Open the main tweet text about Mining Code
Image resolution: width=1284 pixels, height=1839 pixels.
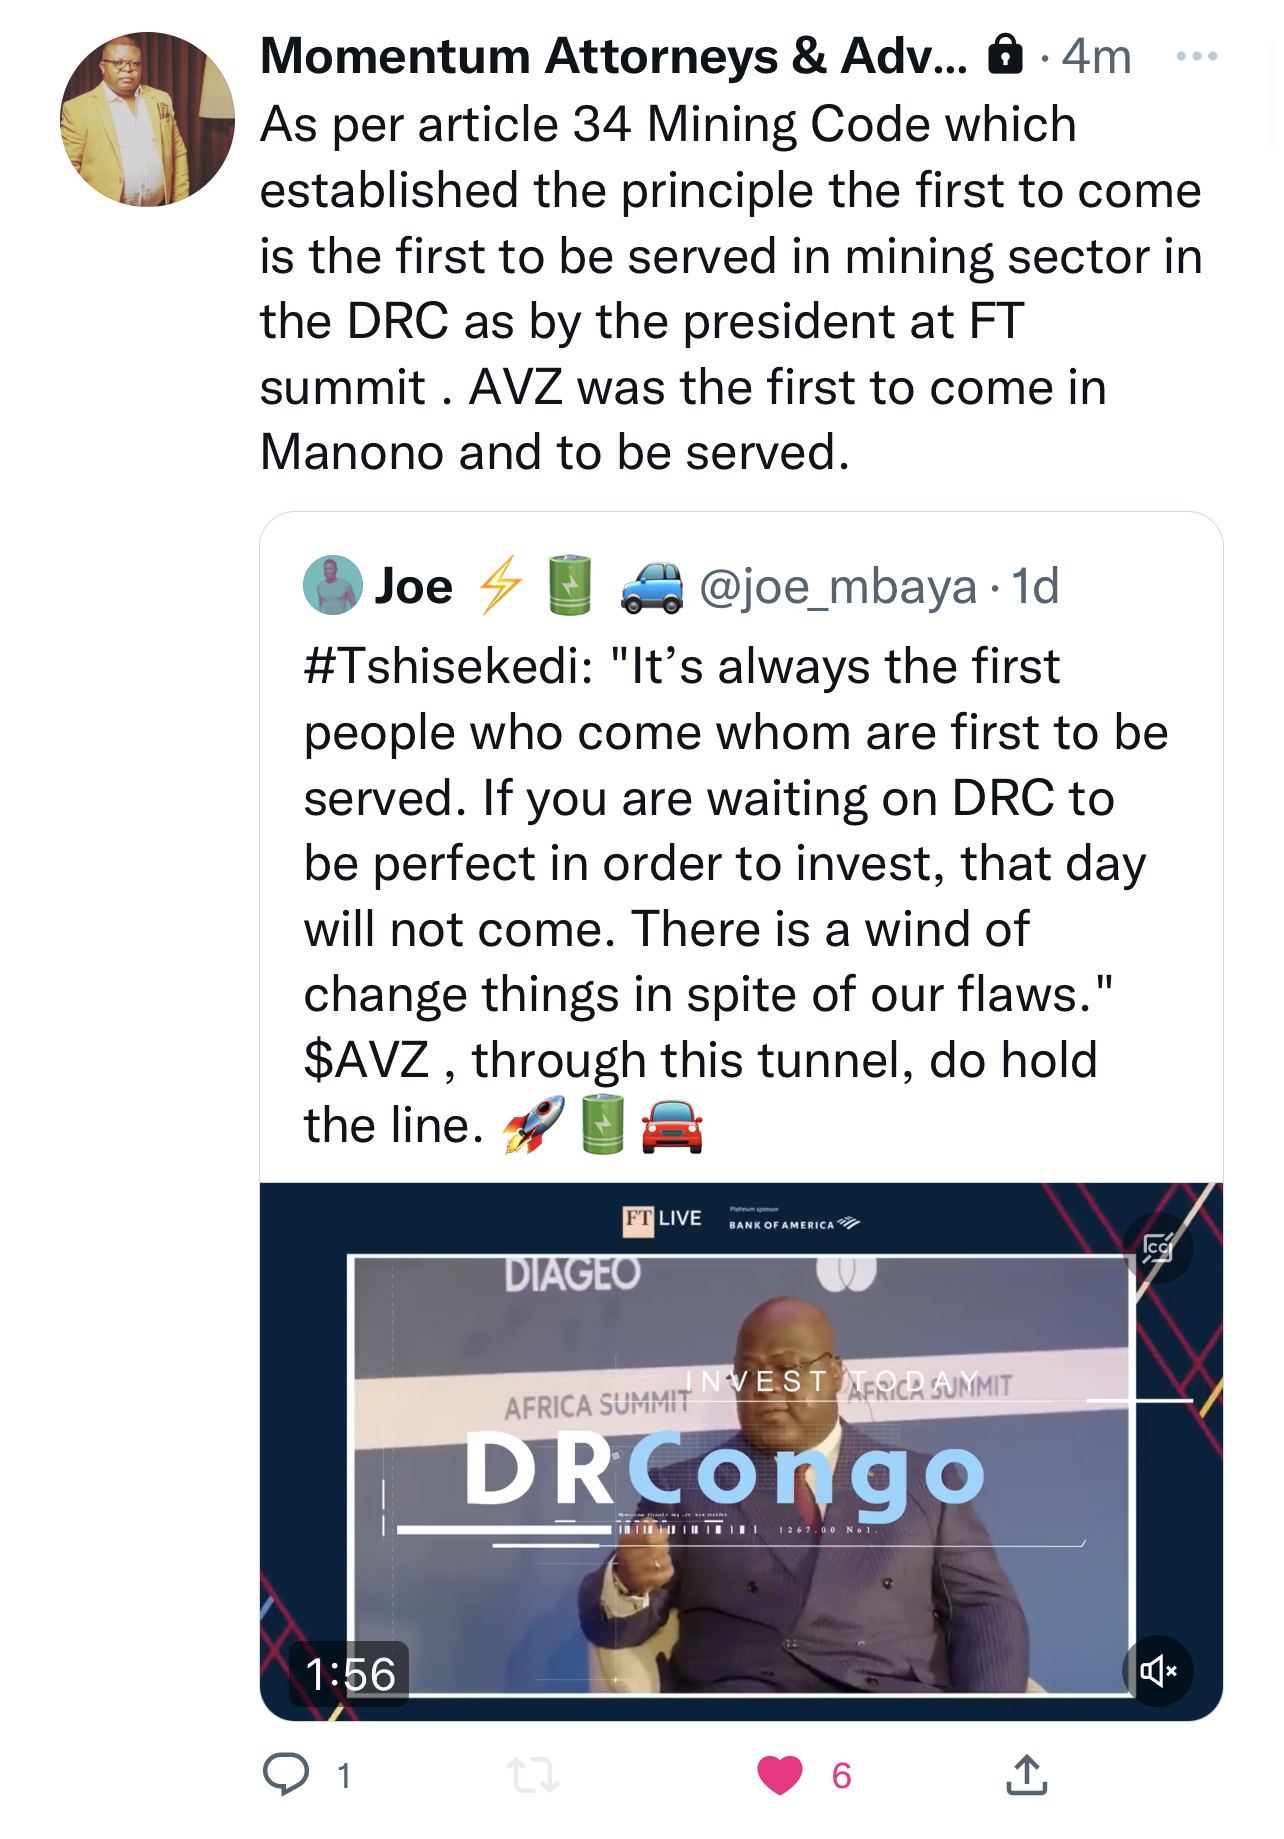(x=730, y=288)
